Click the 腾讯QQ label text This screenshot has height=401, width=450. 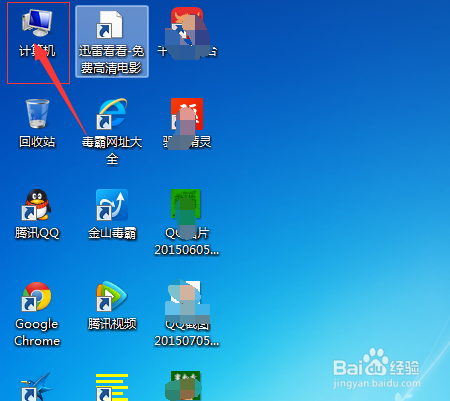coord(37,233)
